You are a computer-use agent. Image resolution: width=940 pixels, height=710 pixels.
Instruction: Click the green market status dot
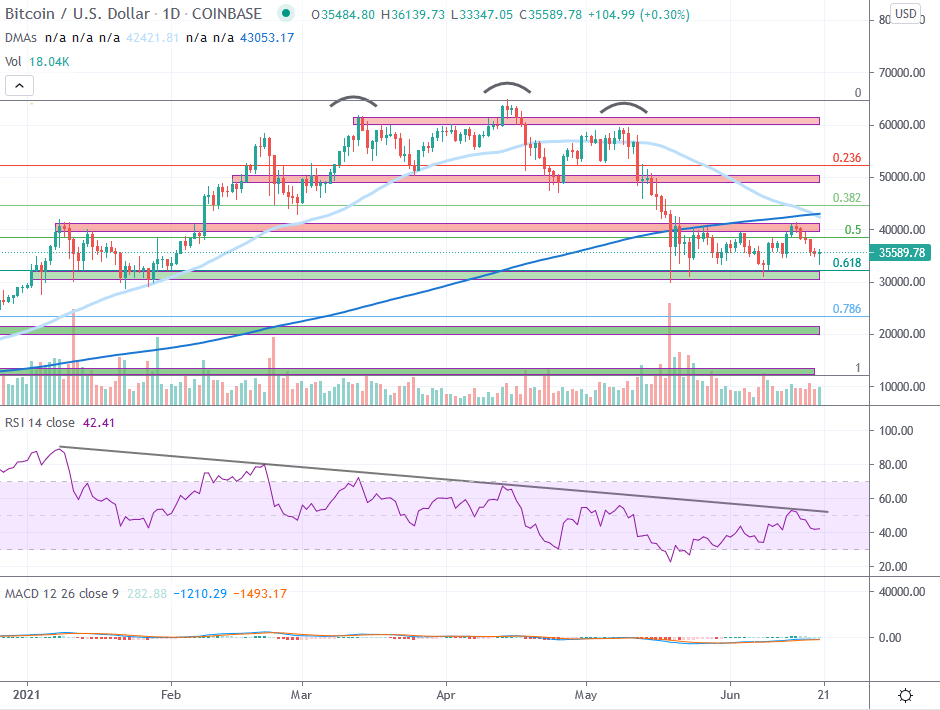pos(288,14)
